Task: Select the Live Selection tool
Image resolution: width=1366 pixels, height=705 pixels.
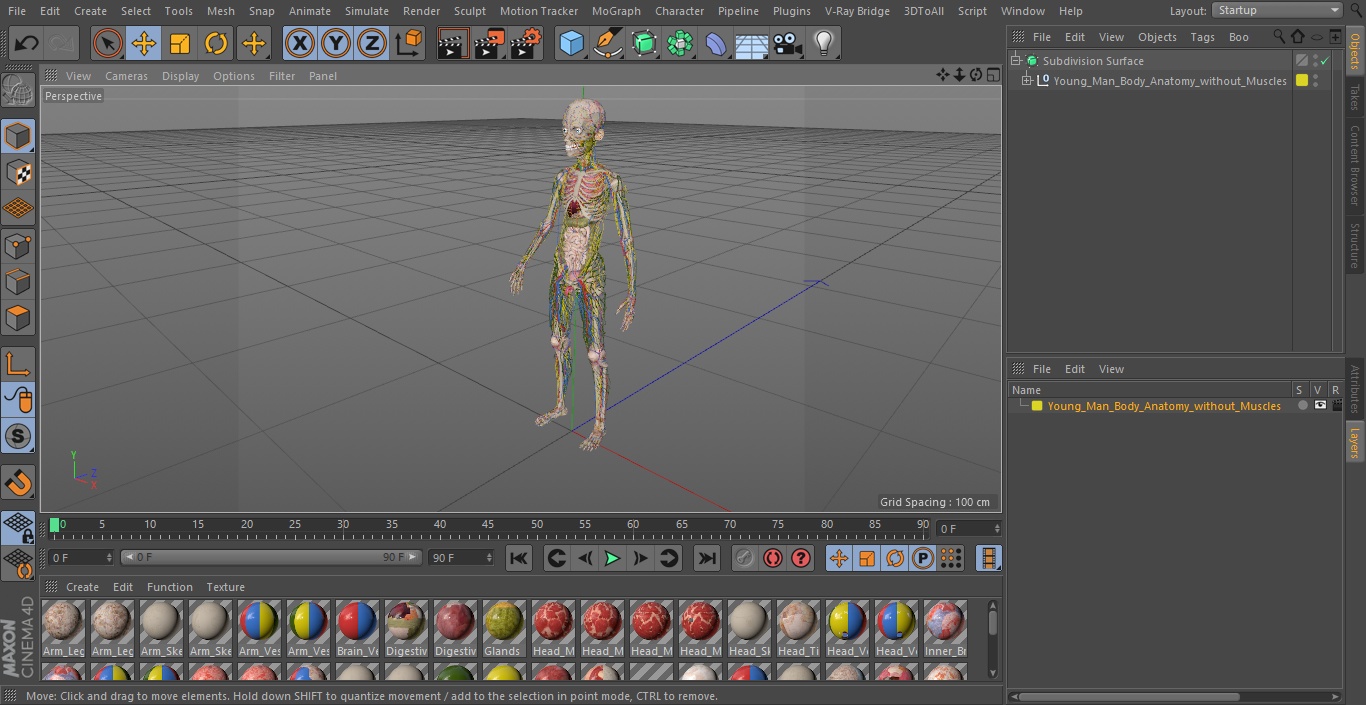Action: pyautogui.click(x=107, y=43)
